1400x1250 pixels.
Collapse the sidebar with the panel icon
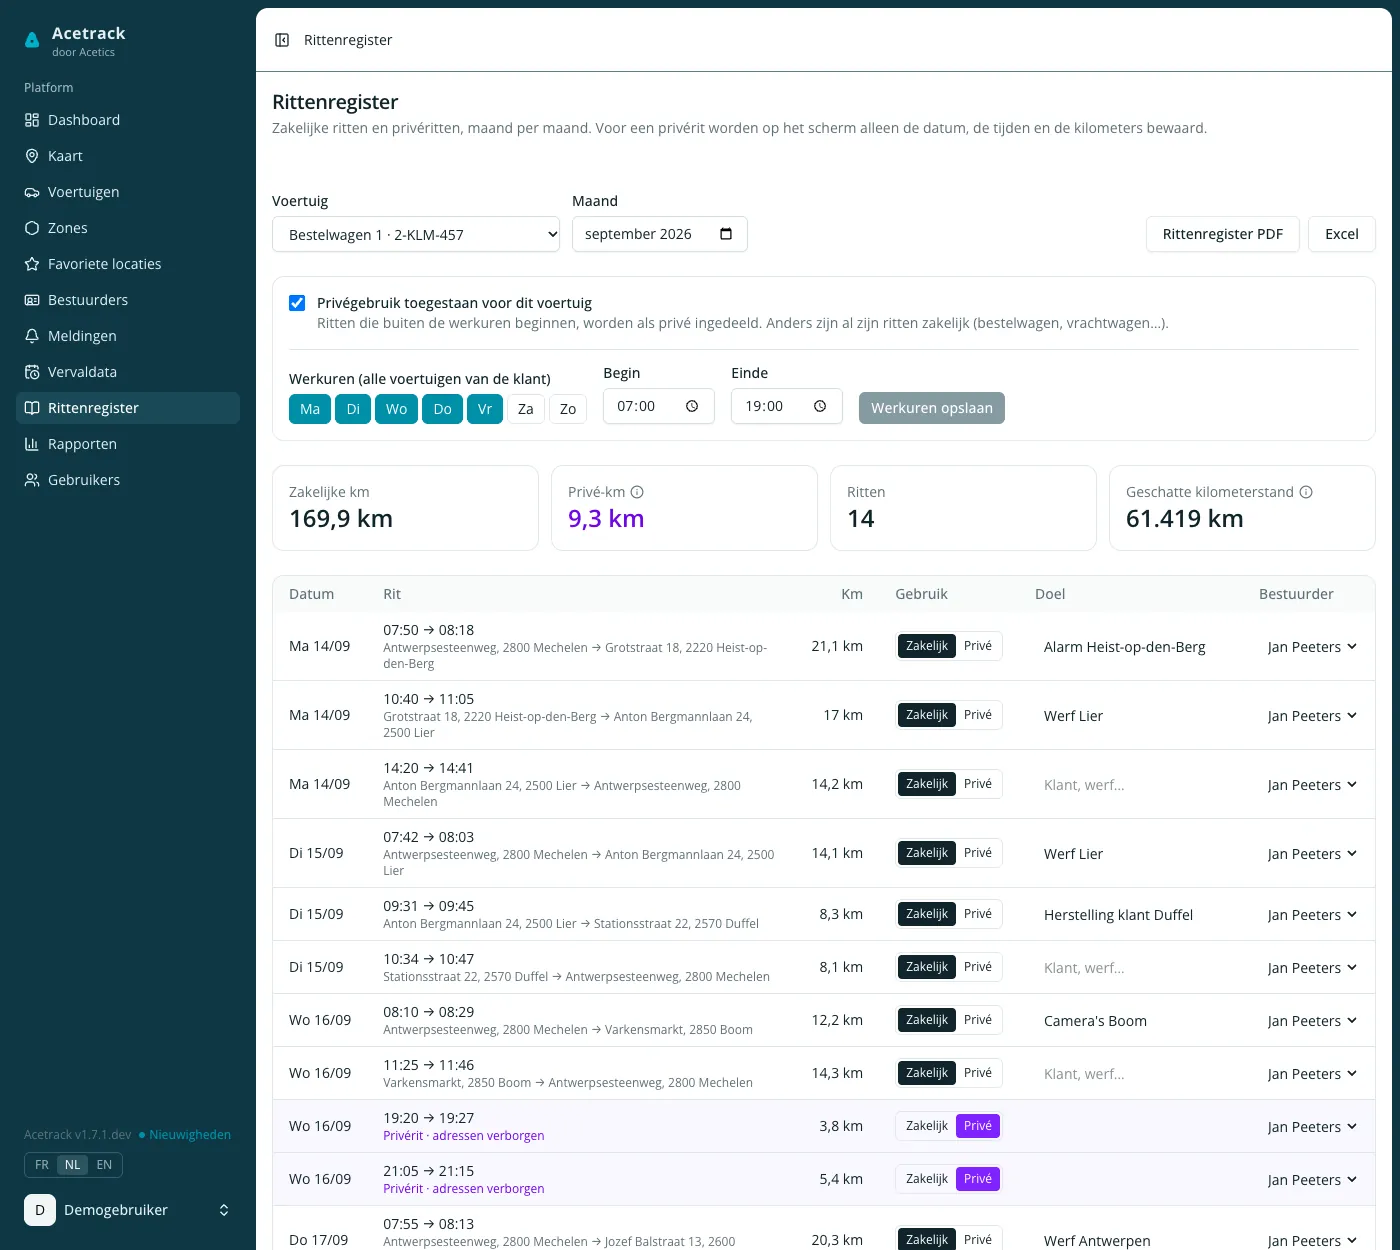pyautogui.click(x=282, y=40)
